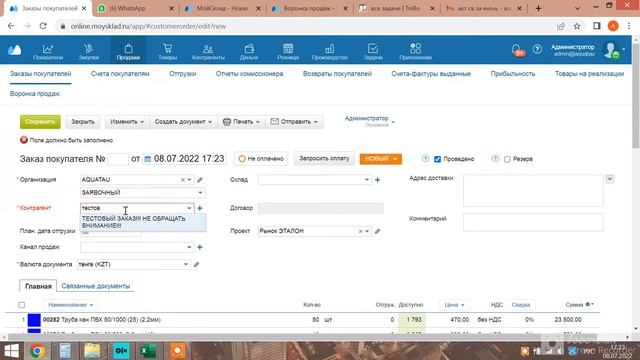Viewport: 640px width, 360px height.
Task: Open Excel from the Windows taskbar
Action: click(147, 351)
